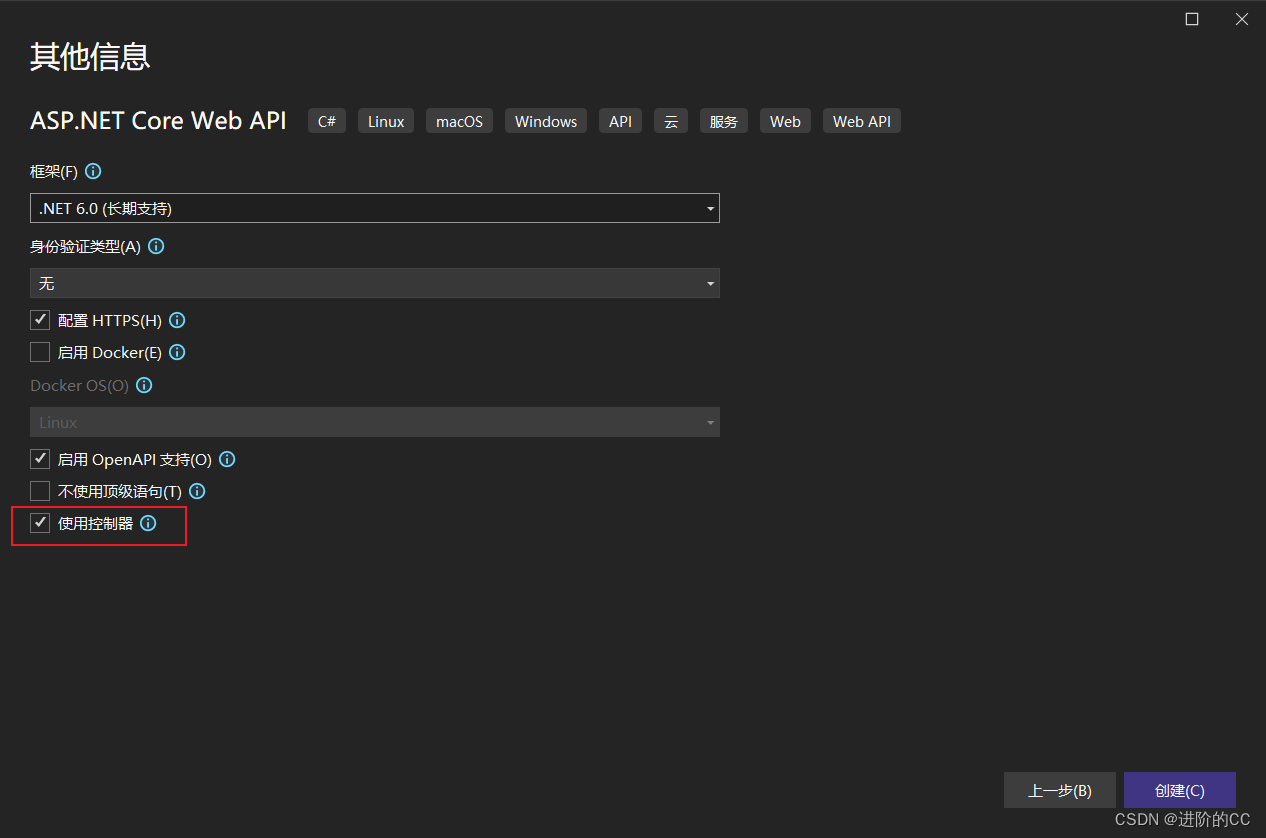Open the .NET 6.0 framework dropdown
The image size is (1266, 838).
click(x=375, y=208)
